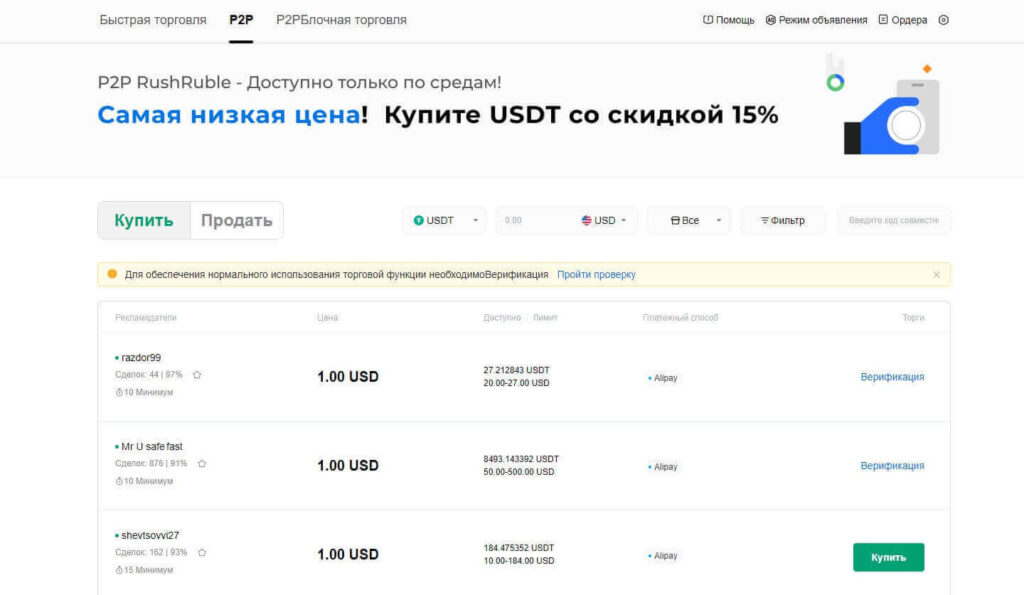Image resolution: width=1024 pixels, height=595 pixels.
Task: Click the Фильтр filter icon
Action: 765,220
